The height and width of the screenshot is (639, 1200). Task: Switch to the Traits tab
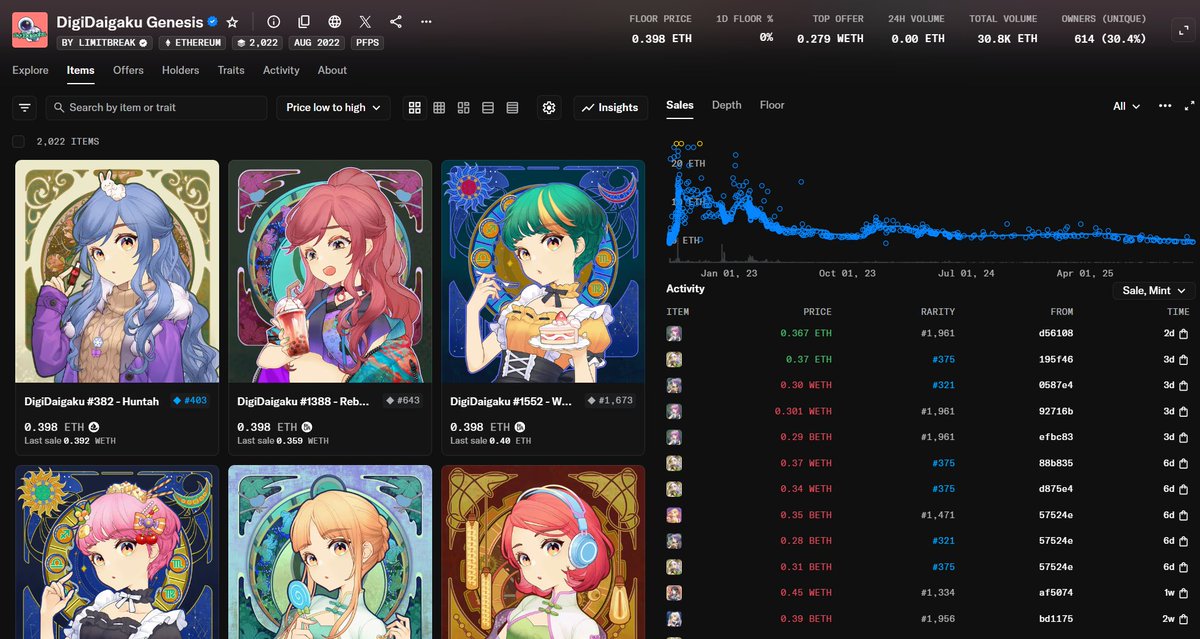click(231, 70)
